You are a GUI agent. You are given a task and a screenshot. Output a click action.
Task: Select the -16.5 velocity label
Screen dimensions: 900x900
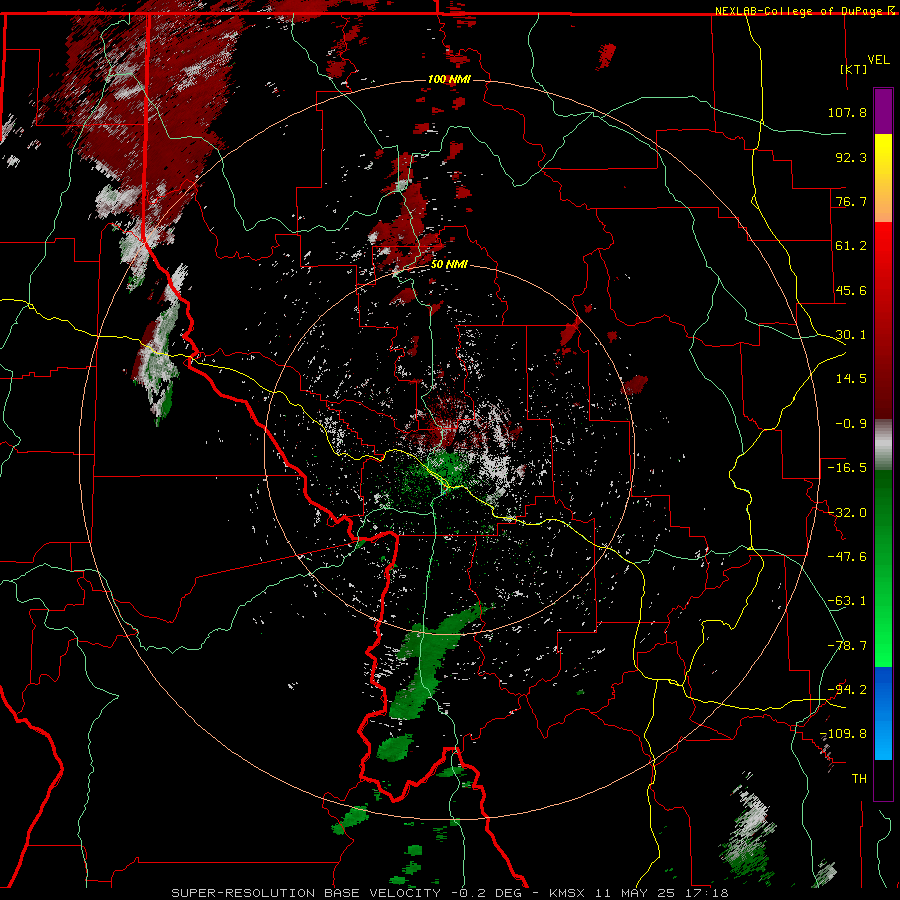847,468
